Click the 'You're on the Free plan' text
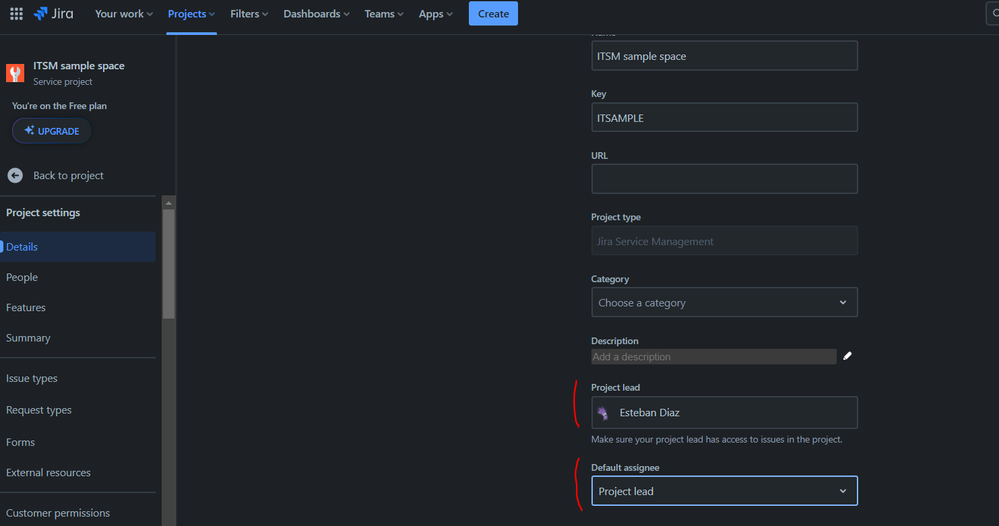 click(59, 106)
